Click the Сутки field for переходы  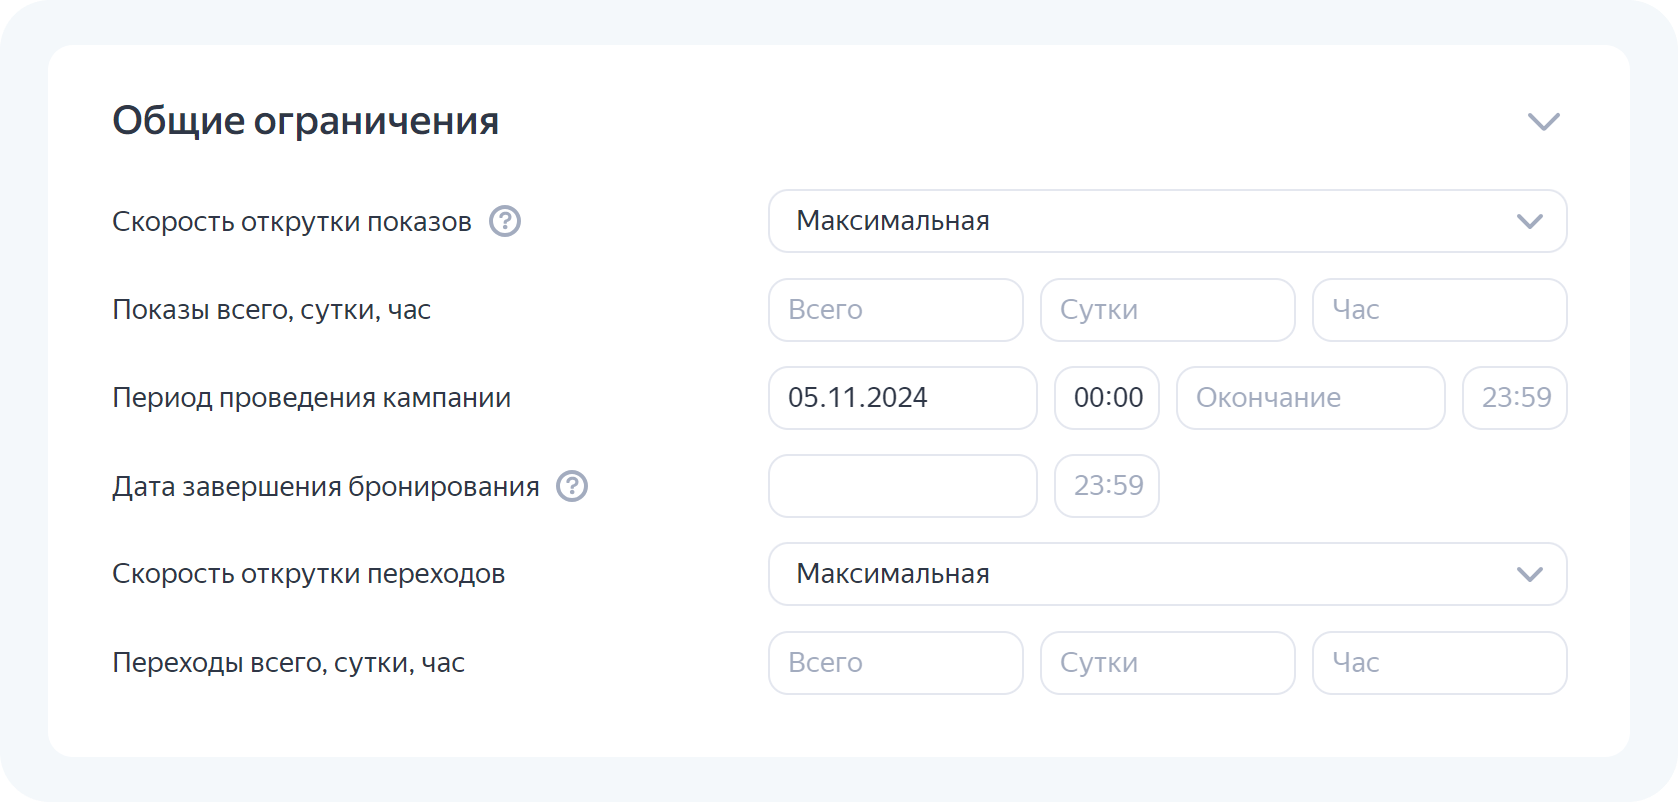[1167, 663]
